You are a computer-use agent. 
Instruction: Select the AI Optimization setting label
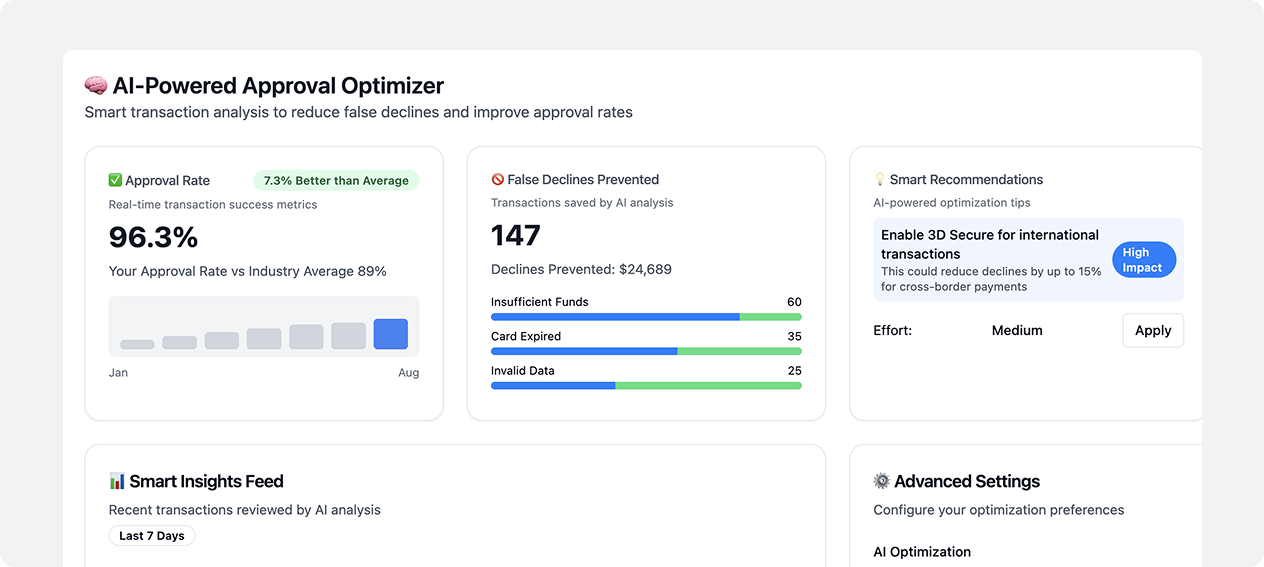(922, 552)
